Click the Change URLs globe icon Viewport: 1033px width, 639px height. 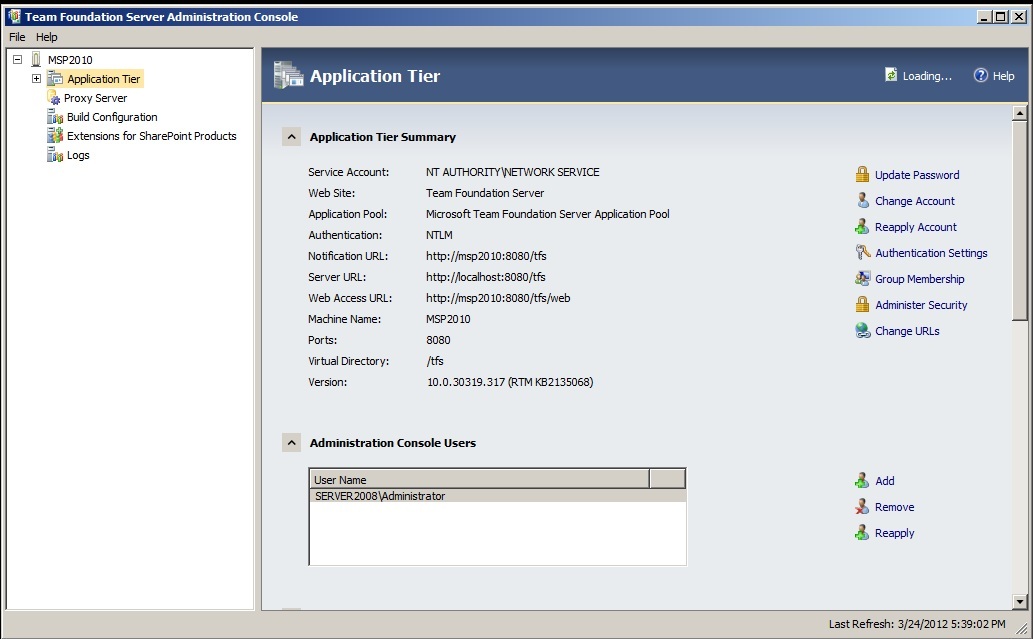[862, 331]
